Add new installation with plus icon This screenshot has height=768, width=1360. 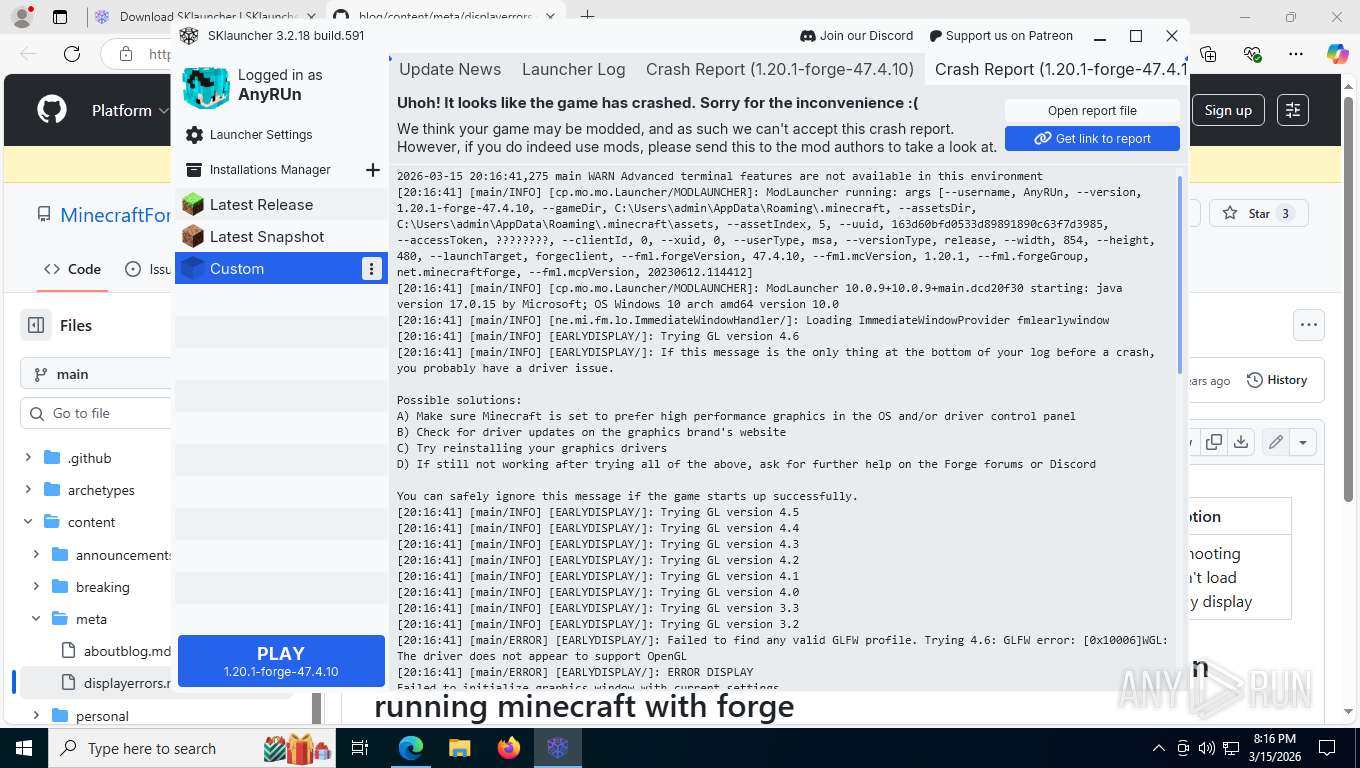click(x=373, y=170)
